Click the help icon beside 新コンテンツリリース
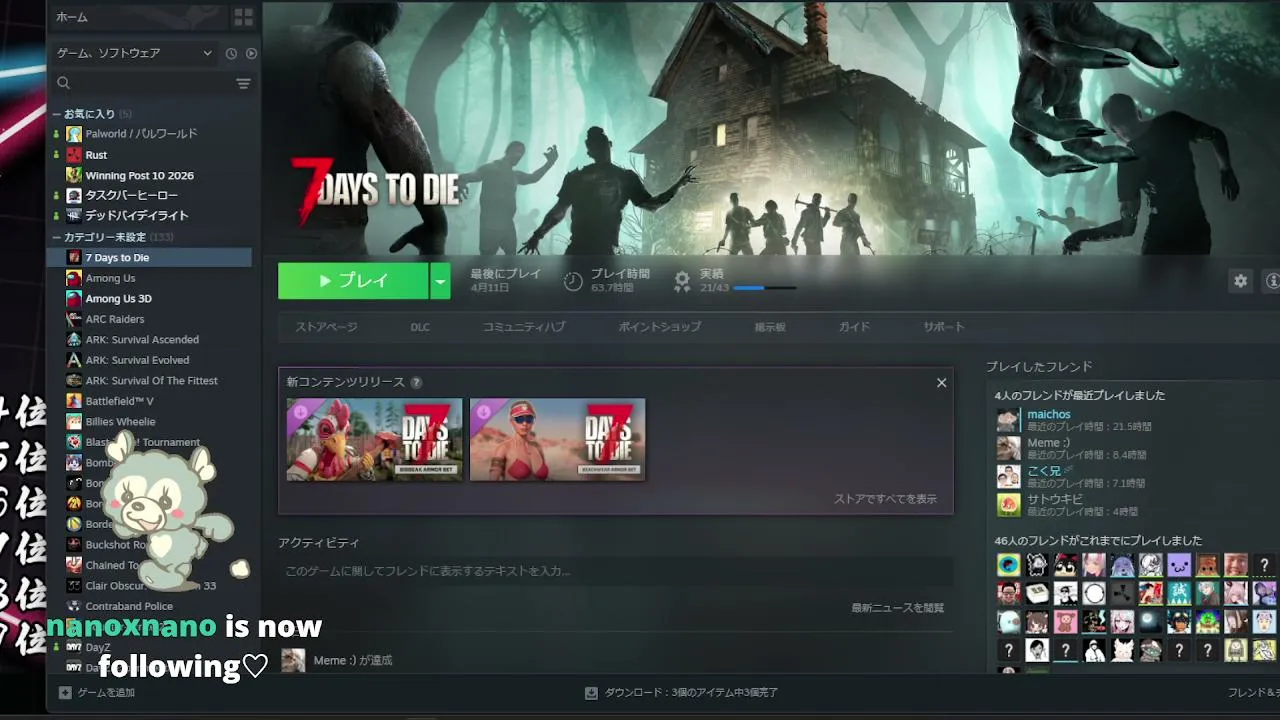 (416, 382)
